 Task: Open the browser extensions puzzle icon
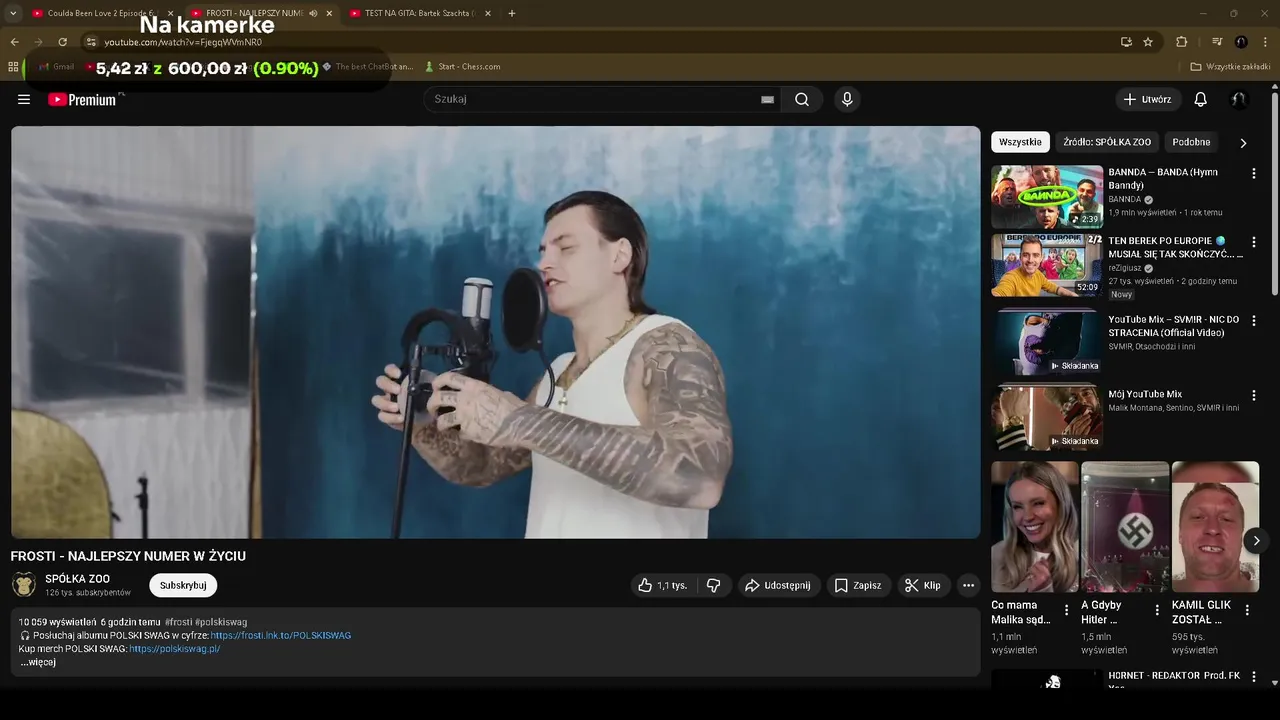pos(1182,42)
